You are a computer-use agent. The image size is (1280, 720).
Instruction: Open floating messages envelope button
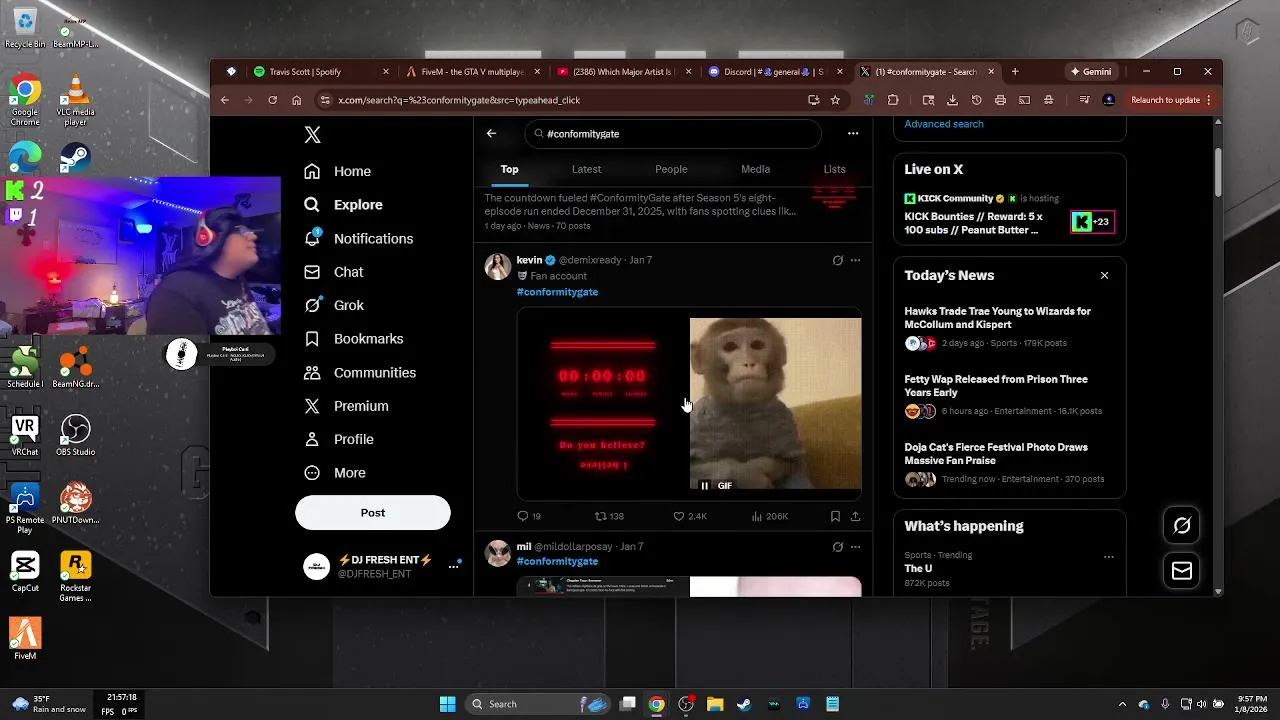[1182, 571]
